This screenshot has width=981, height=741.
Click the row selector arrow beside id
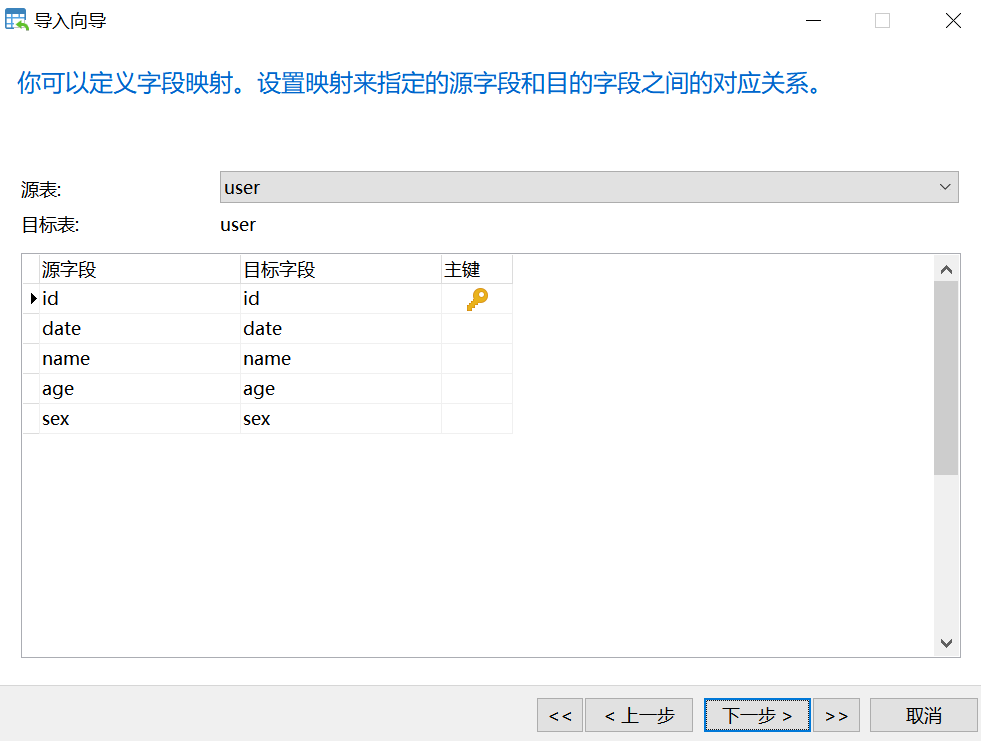pyautogui.click(x=31, y=297)
